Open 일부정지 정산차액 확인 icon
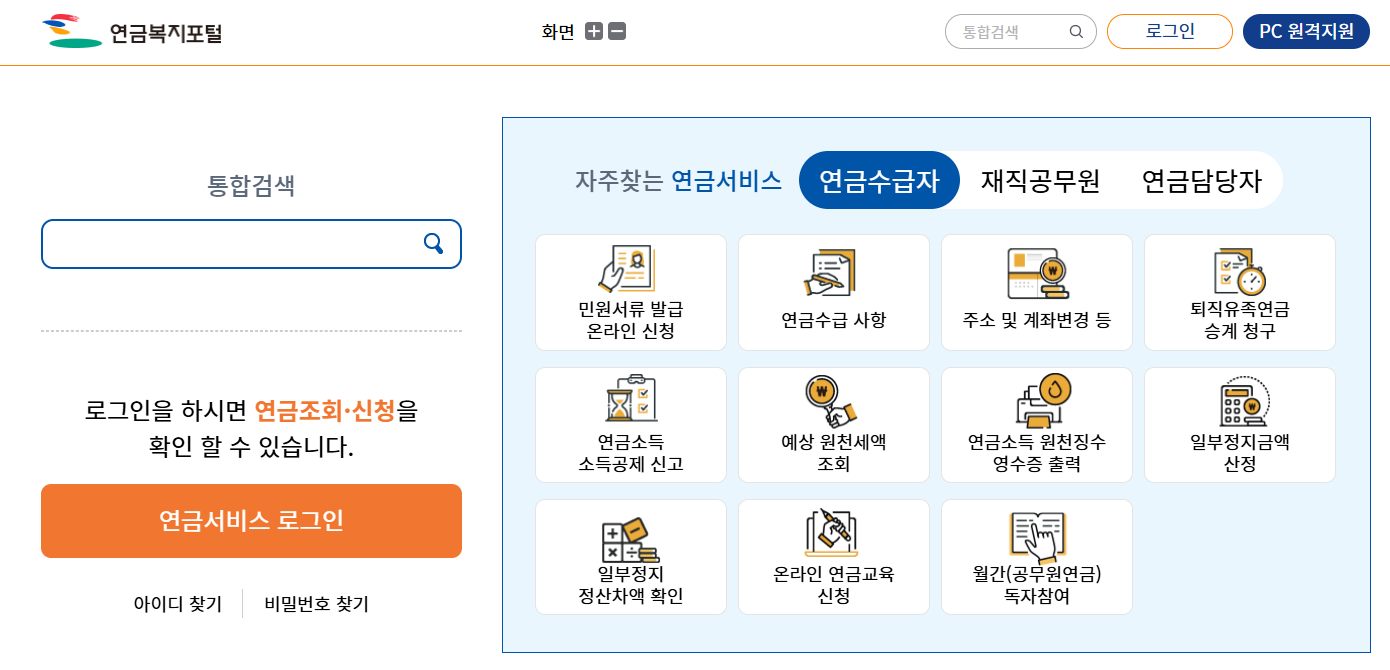The image size is (1390, 670). pyautogui.click(x=630, y=540)
